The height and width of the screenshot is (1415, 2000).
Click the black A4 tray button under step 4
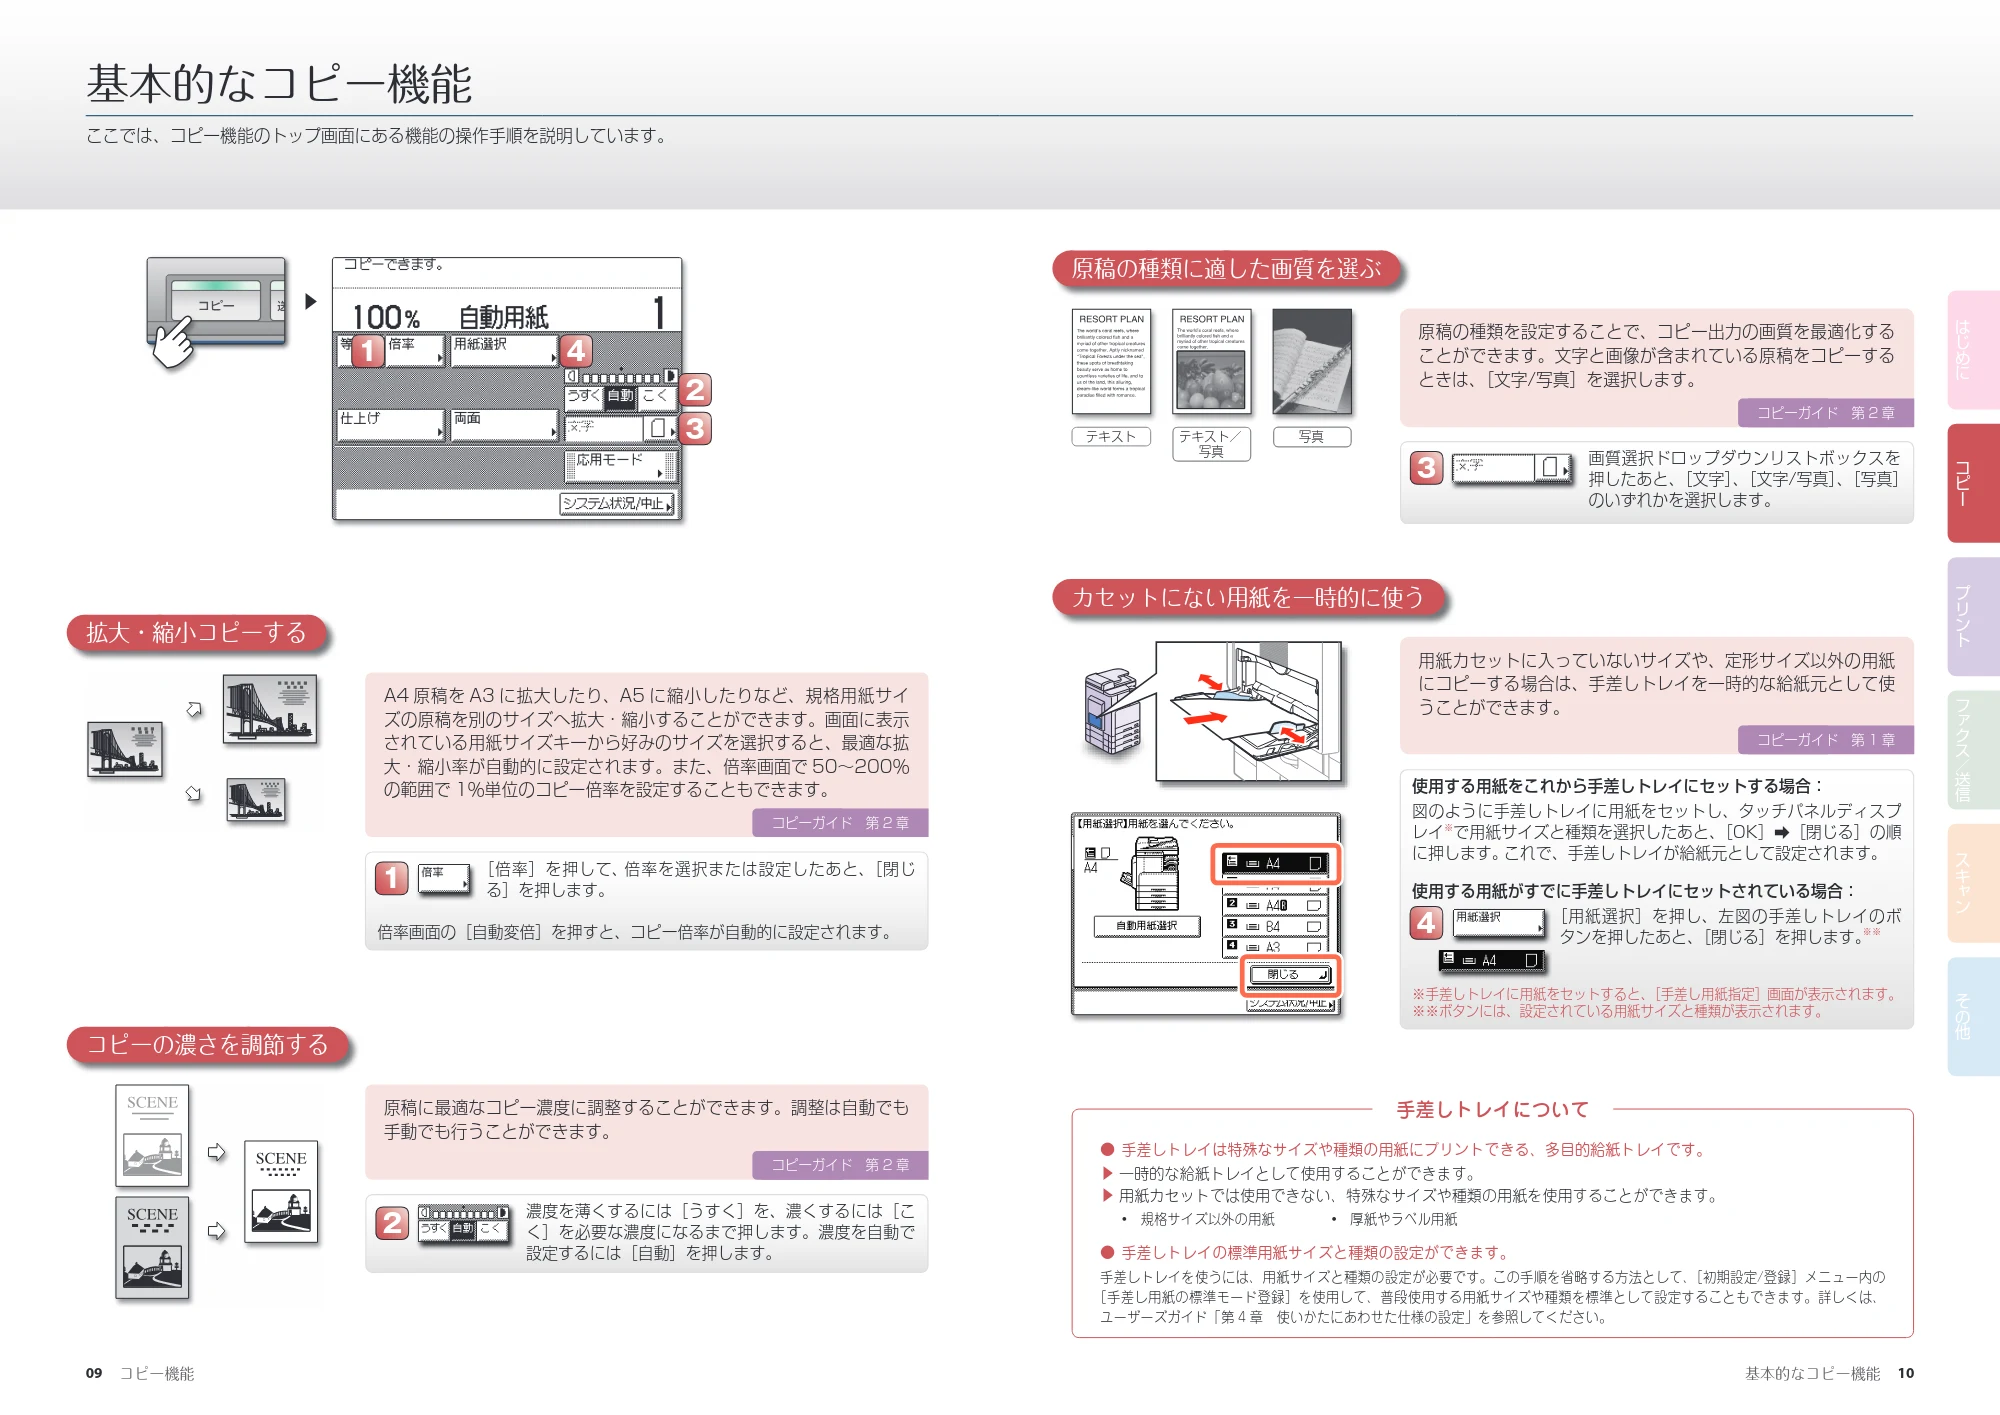(1491, 961)
